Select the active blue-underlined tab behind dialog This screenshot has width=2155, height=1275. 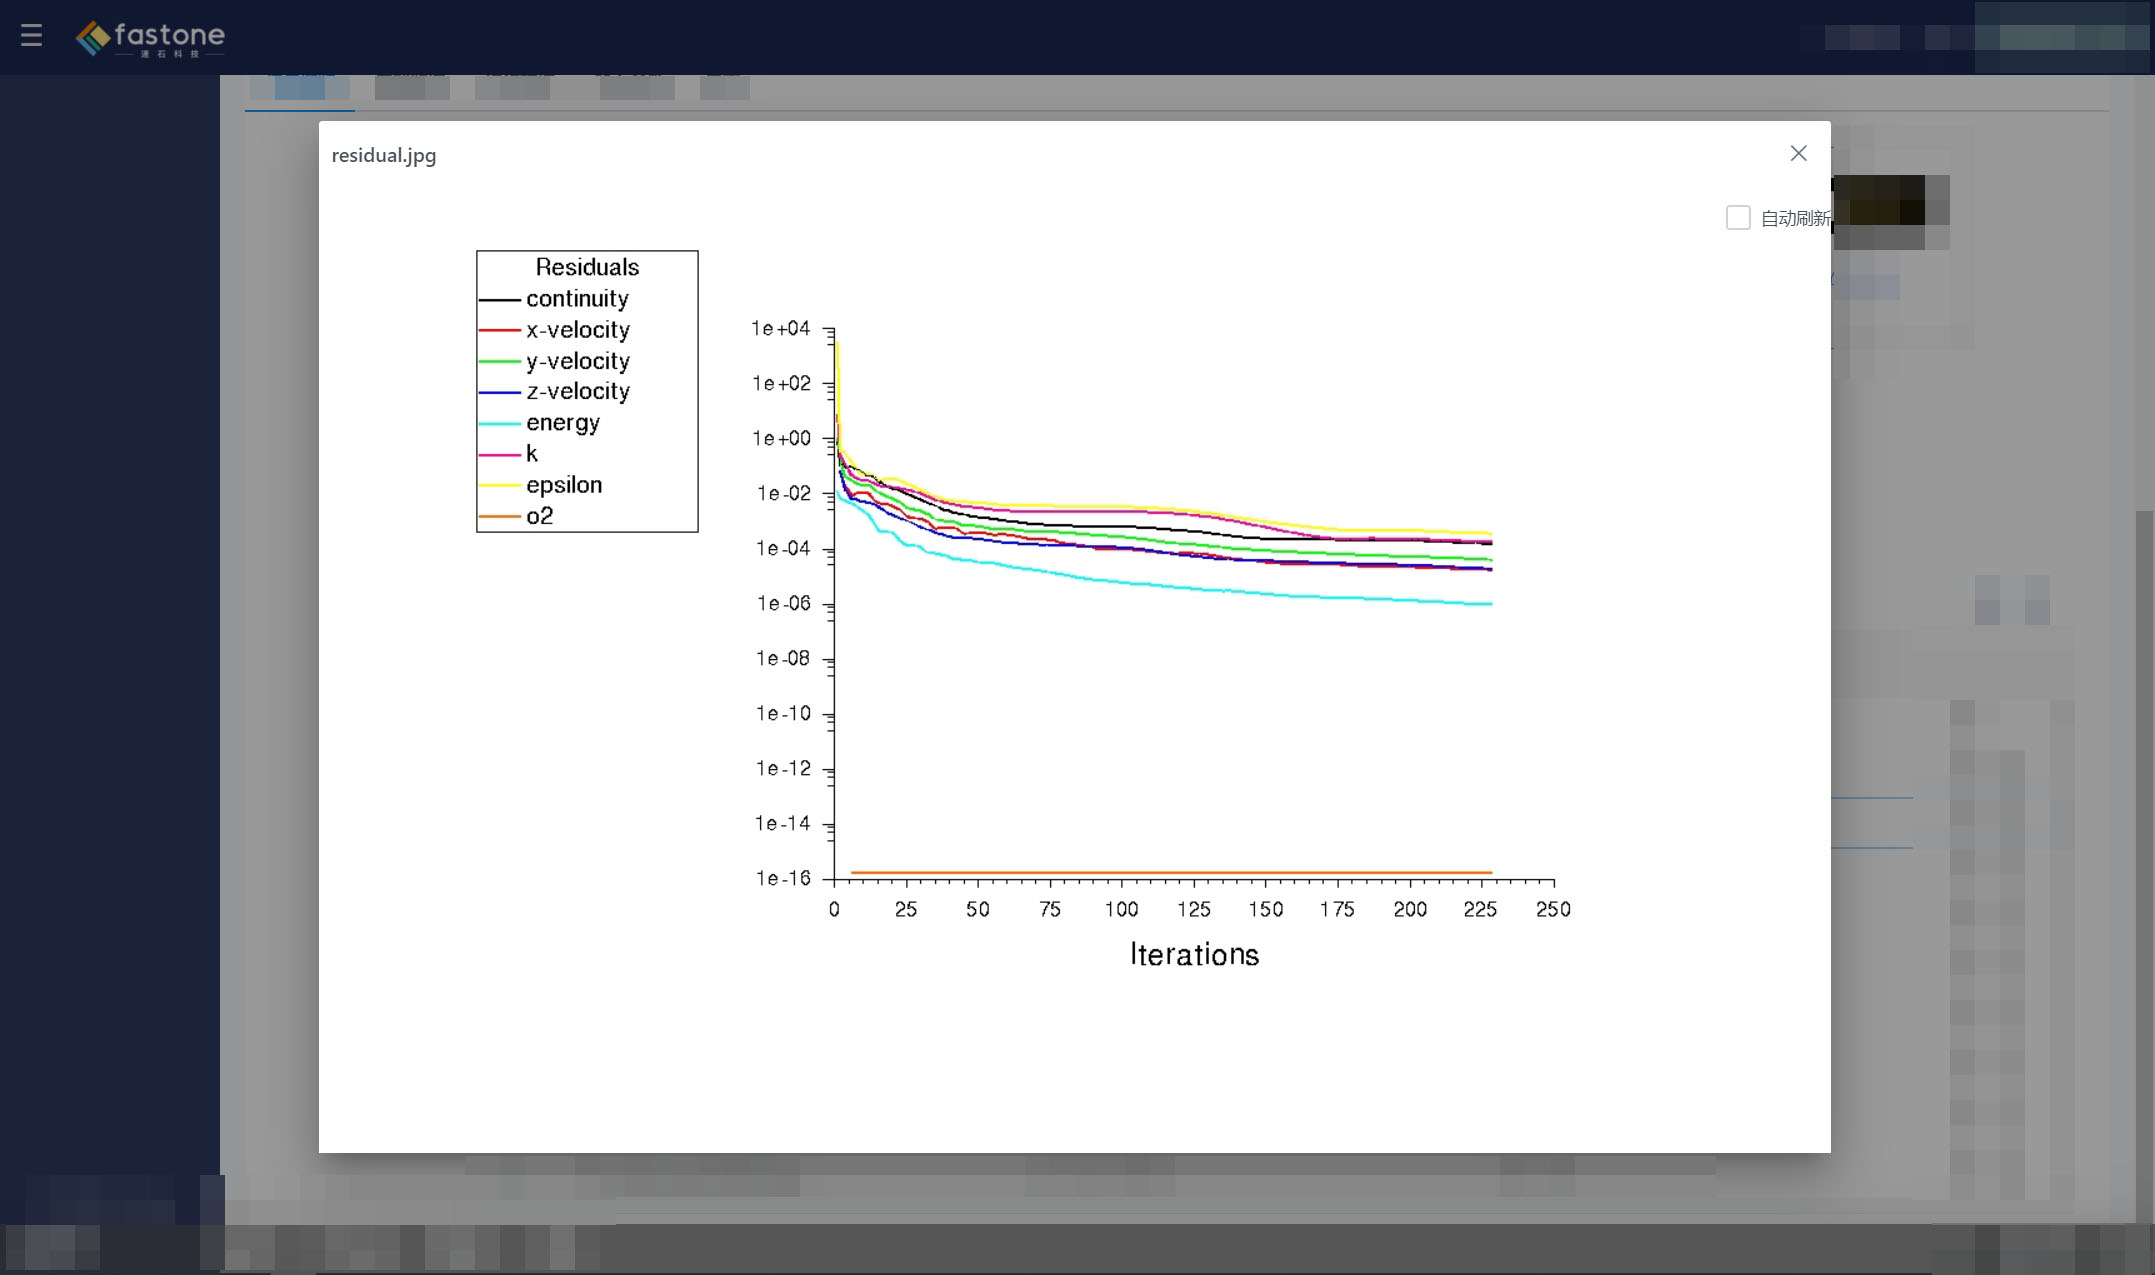click(x=300, y=88)
